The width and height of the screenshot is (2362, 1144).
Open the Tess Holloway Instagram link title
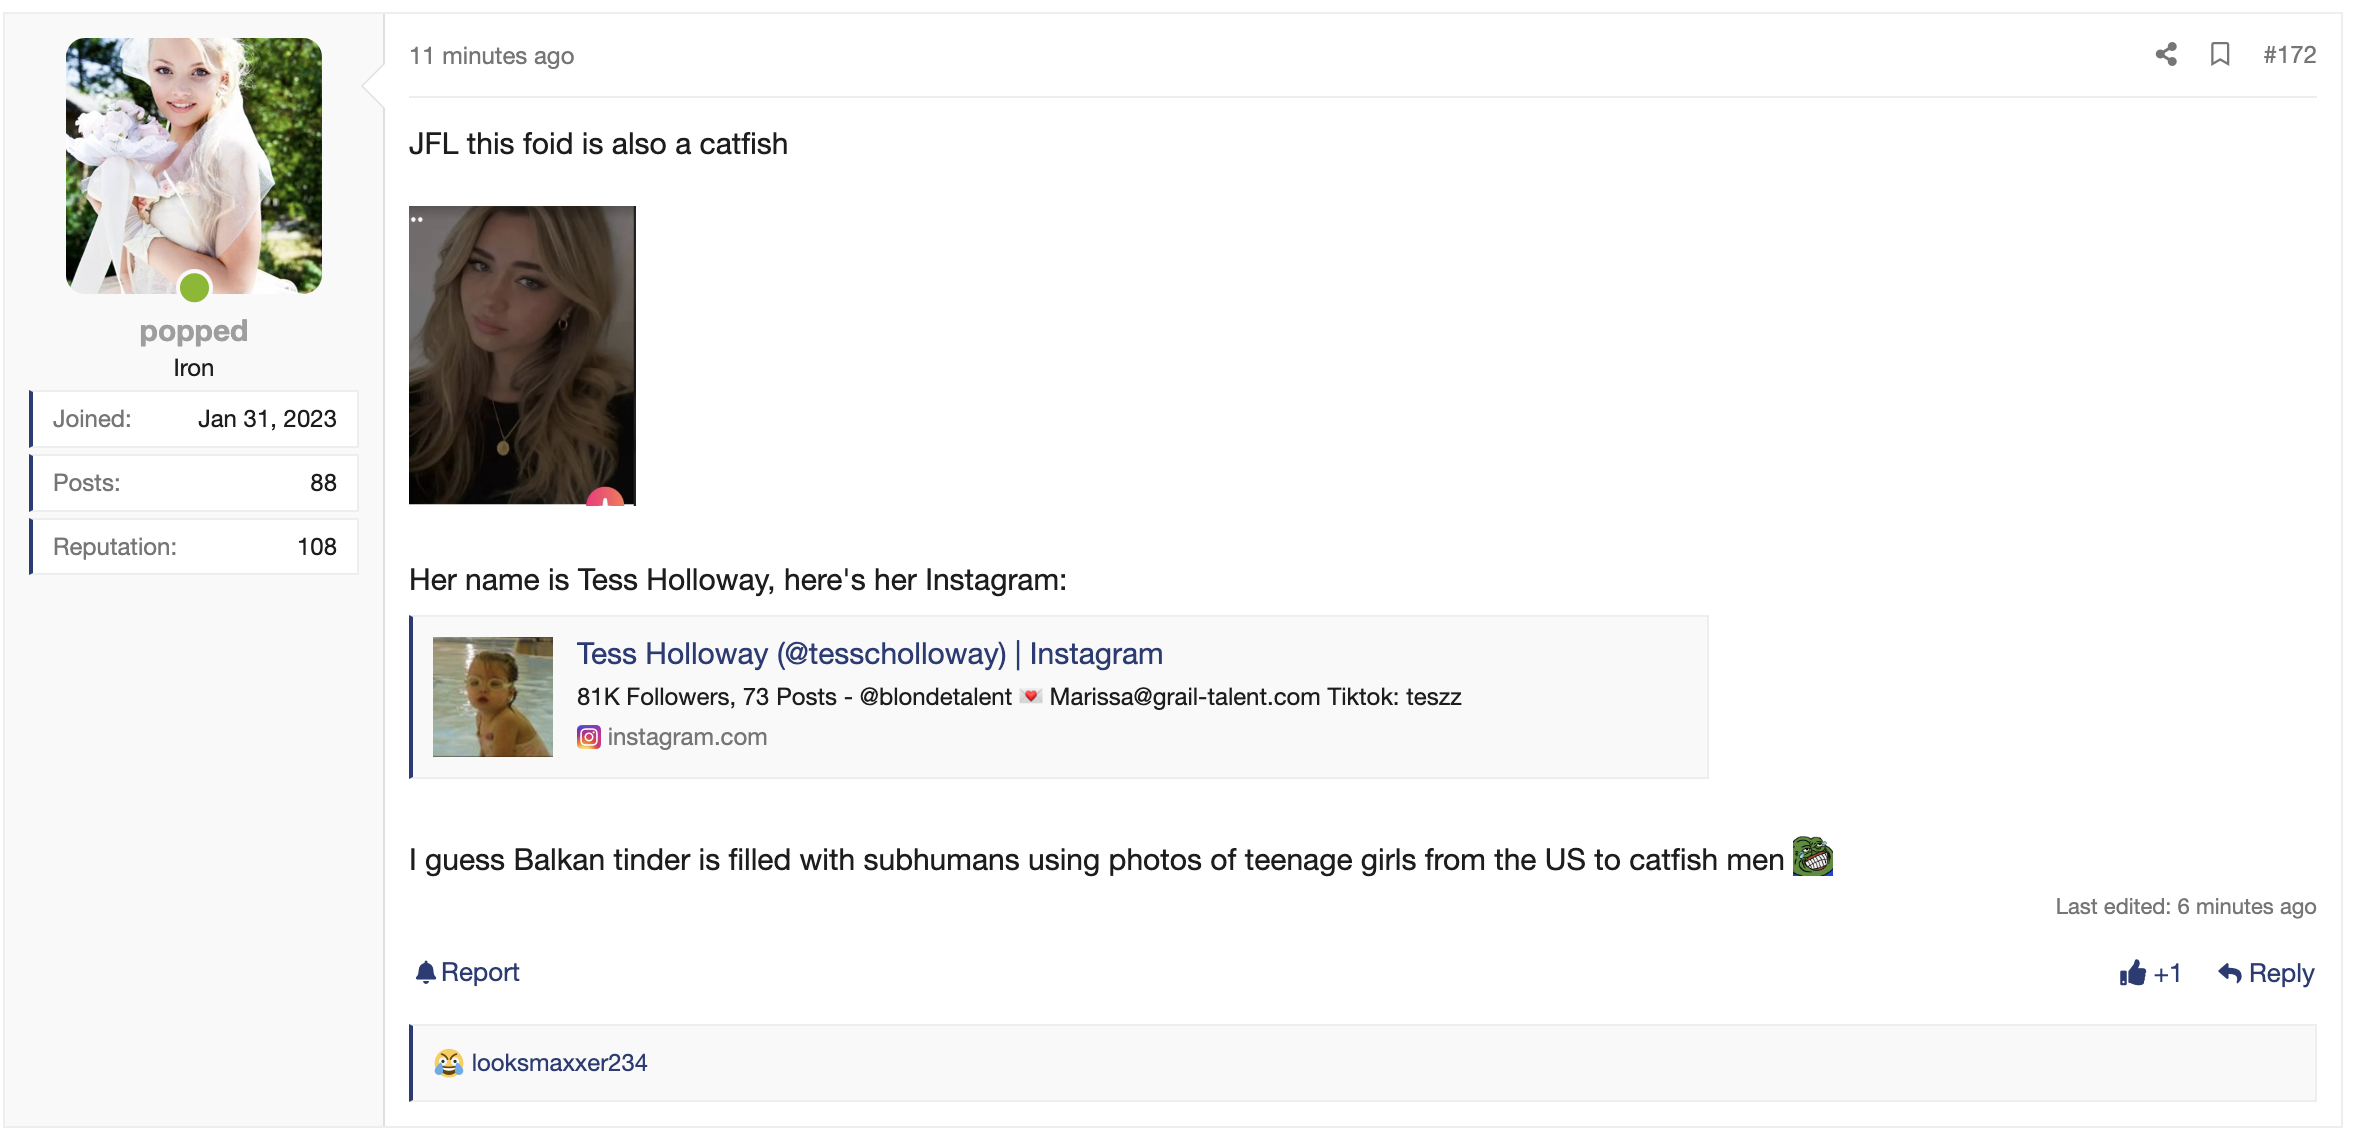[x=869, y=654]
